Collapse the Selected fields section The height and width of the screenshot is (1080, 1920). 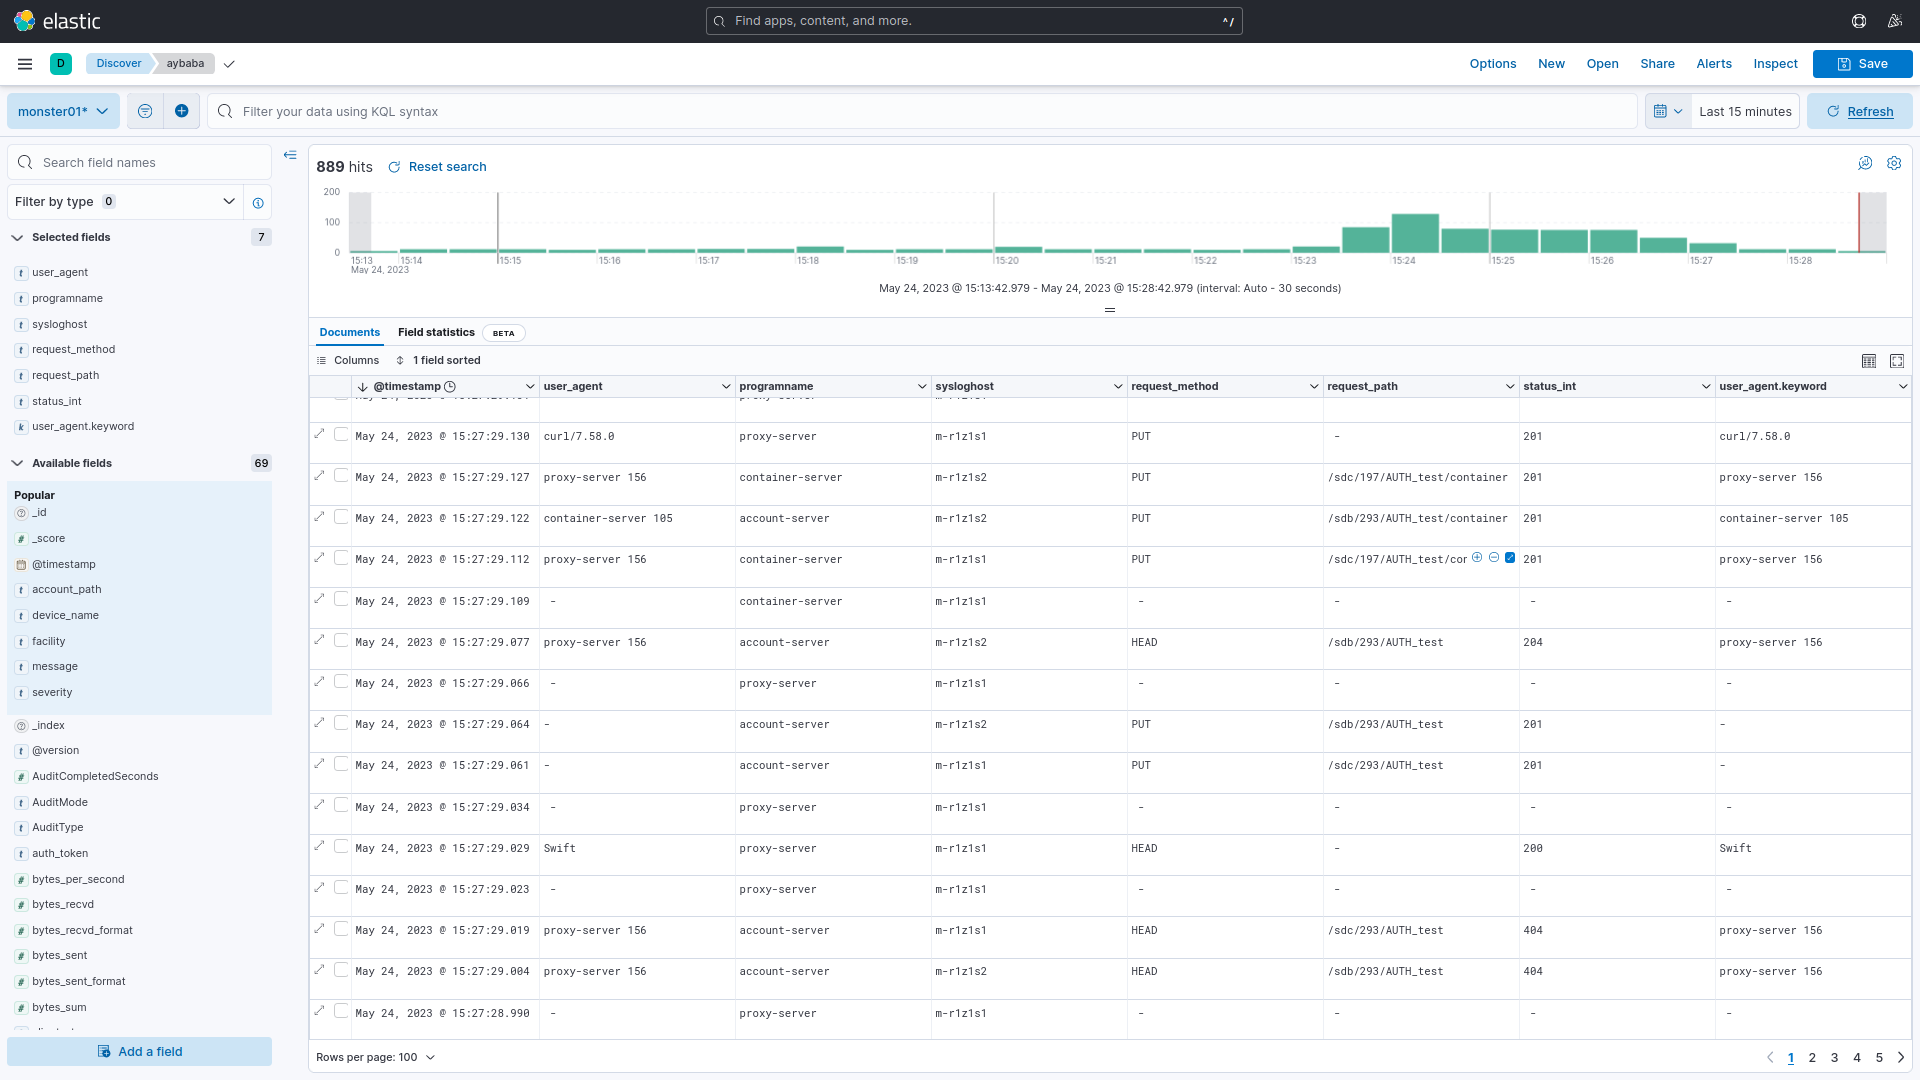click(17, 238)
